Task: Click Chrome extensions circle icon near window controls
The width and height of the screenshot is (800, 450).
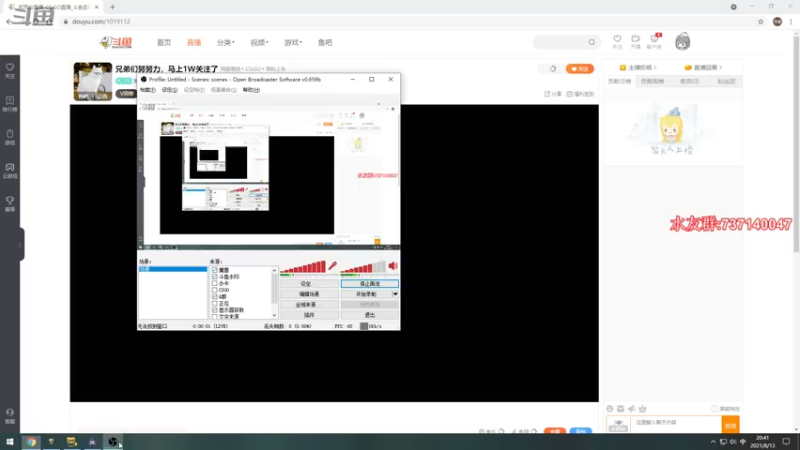Action: tap(734, 7)
